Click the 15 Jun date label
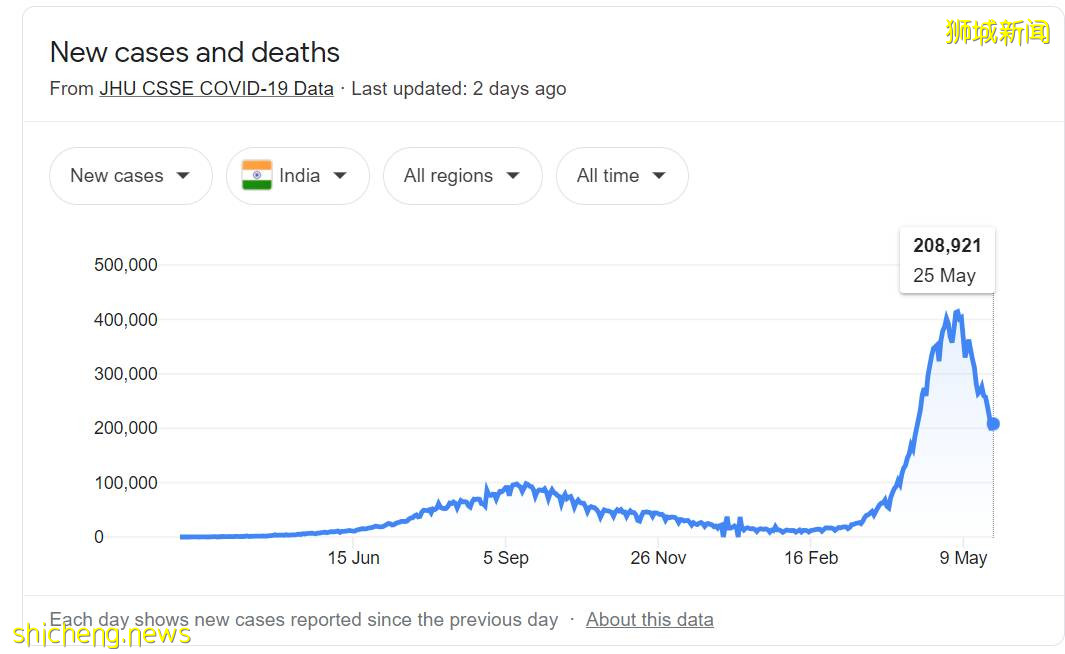Viewport: 1065px width, 654px height. pos(353,558)
